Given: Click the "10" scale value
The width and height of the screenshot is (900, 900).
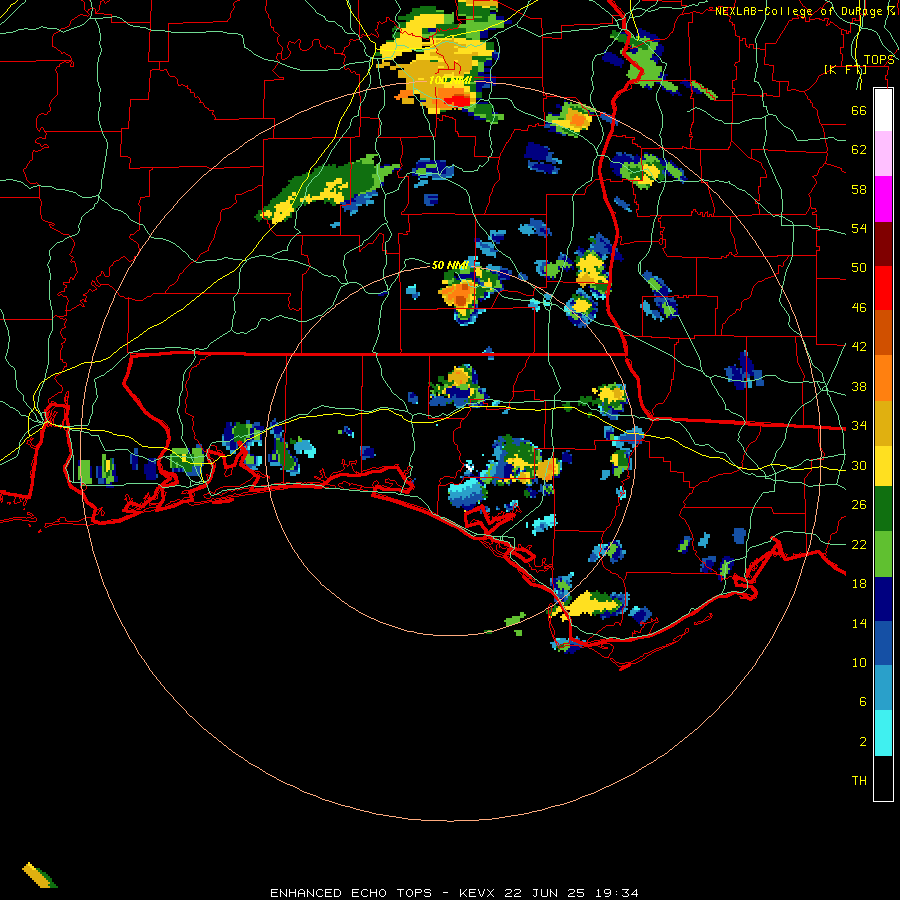Looking at the screenshot, I should (x=859, y=662).
